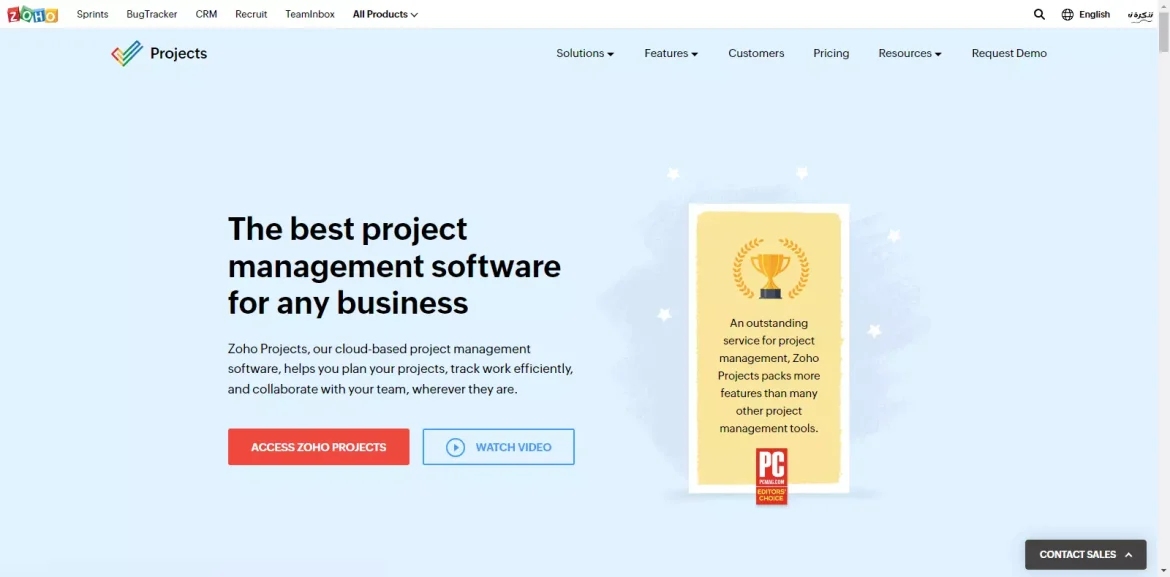Click the headline "The best project management software"
The width and height of the screenshot is (1170, 577).
[x=394, y=266]
